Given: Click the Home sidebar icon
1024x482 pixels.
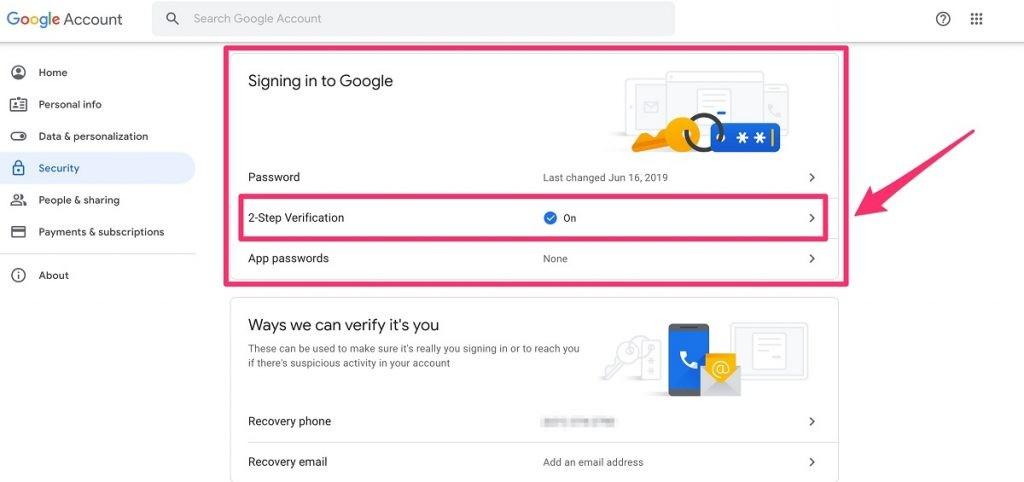Looking at the screenshot, I should [18, 72].
